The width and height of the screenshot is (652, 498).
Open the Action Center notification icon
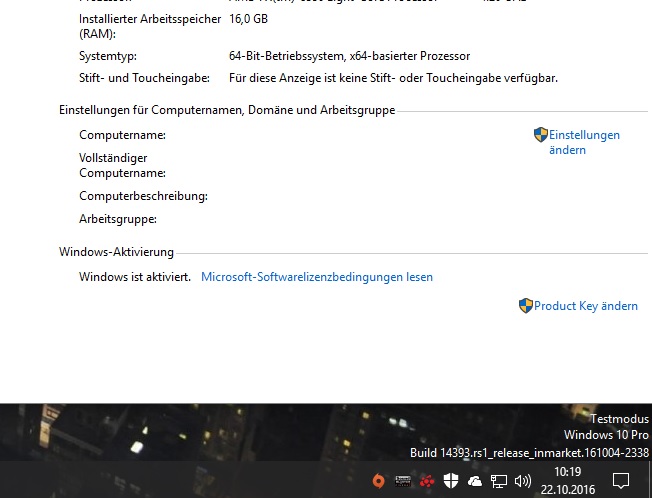tap(621, 481)
